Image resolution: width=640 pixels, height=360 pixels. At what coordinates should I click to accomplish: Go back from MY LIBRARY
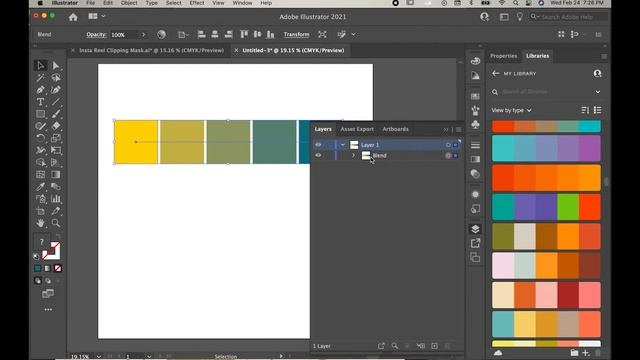tap(496, 73)
